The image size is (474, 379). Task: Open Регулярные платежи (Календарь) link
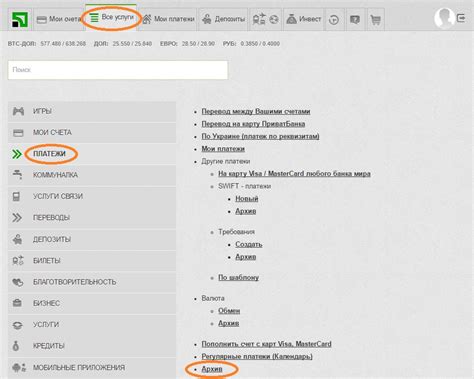pyautogui.click(x=257, y=357)
